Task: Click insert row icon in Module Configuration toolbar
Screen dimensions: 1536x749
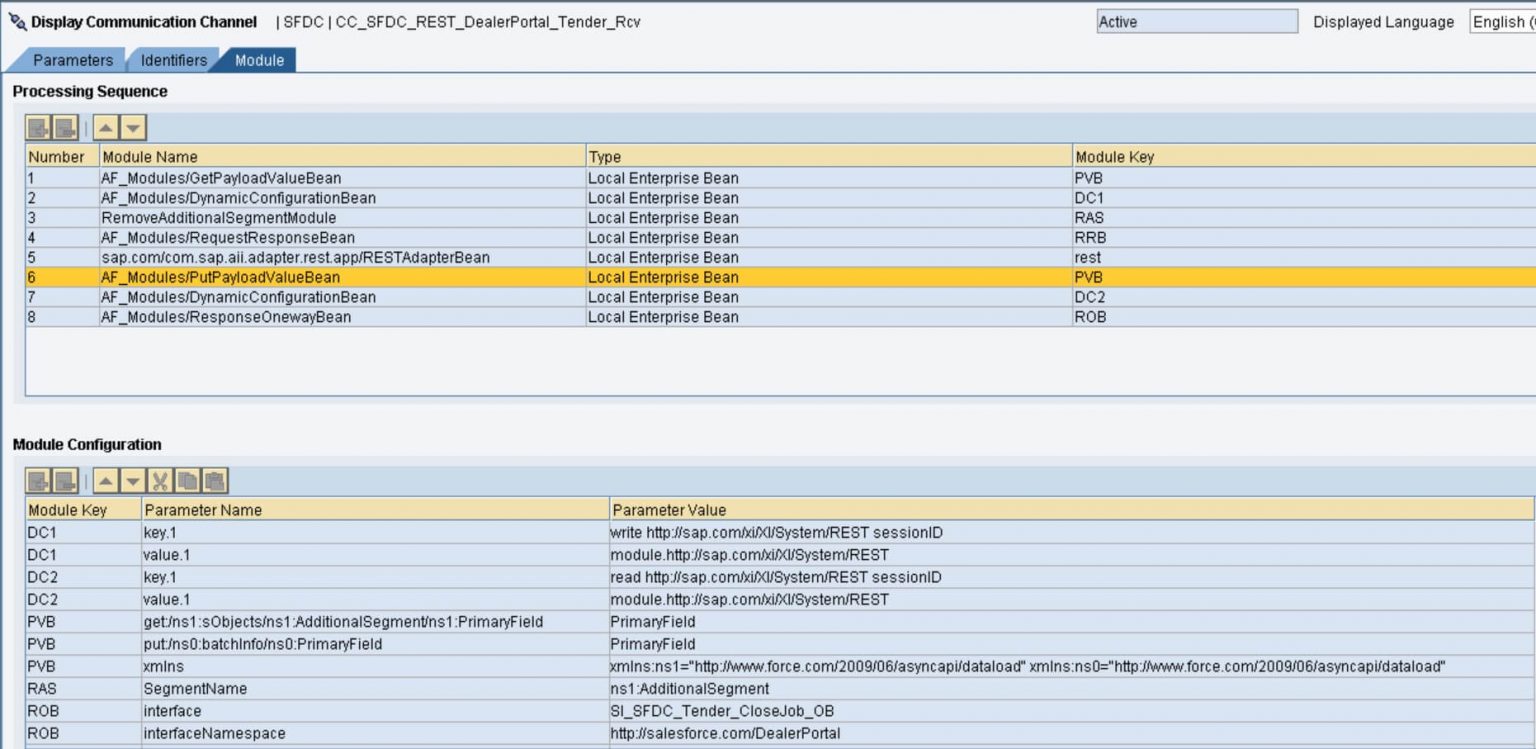Action: [x=38, y=481]
